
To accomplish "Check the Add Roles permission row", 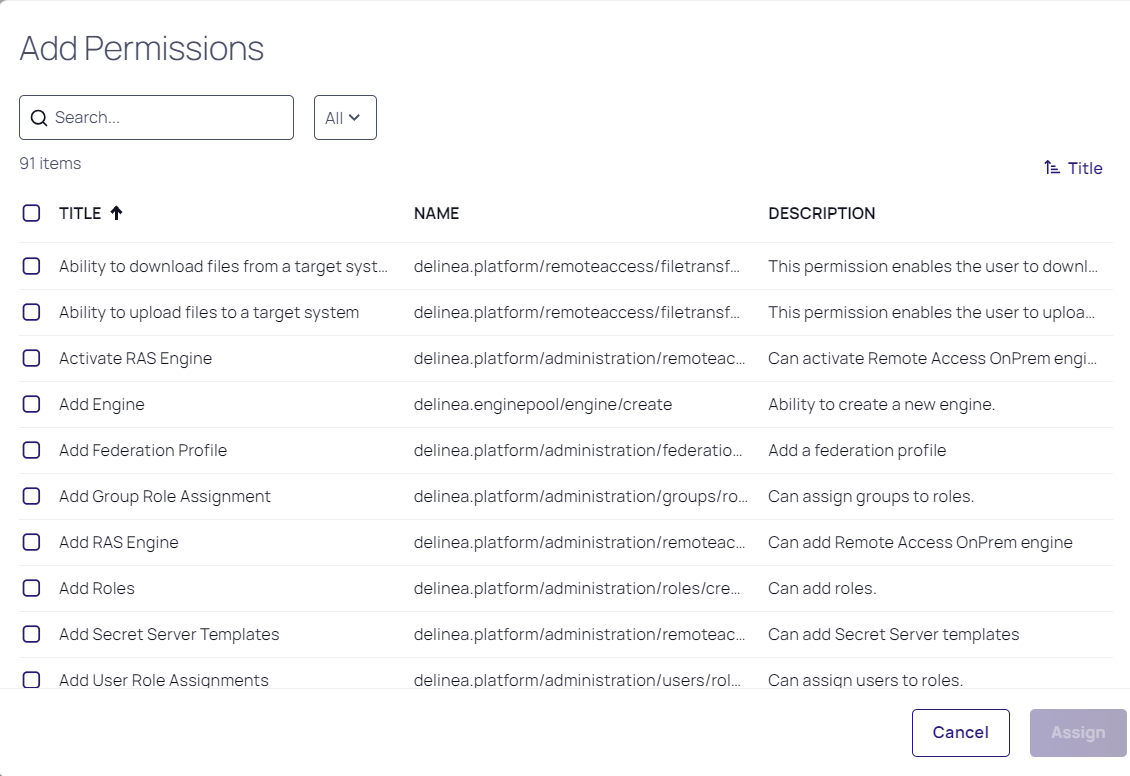I will coord(31,588).
